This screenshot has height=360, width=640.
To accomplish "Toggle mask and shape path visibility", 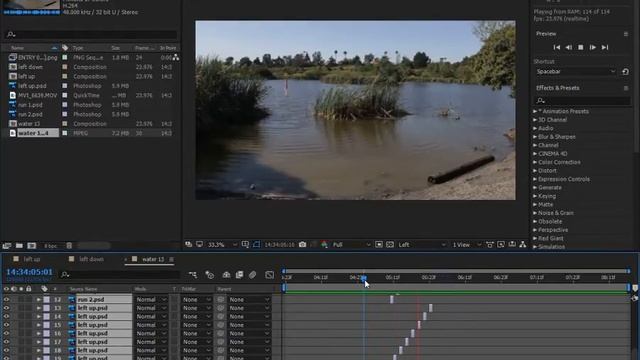I will click(x=256, y=244).
